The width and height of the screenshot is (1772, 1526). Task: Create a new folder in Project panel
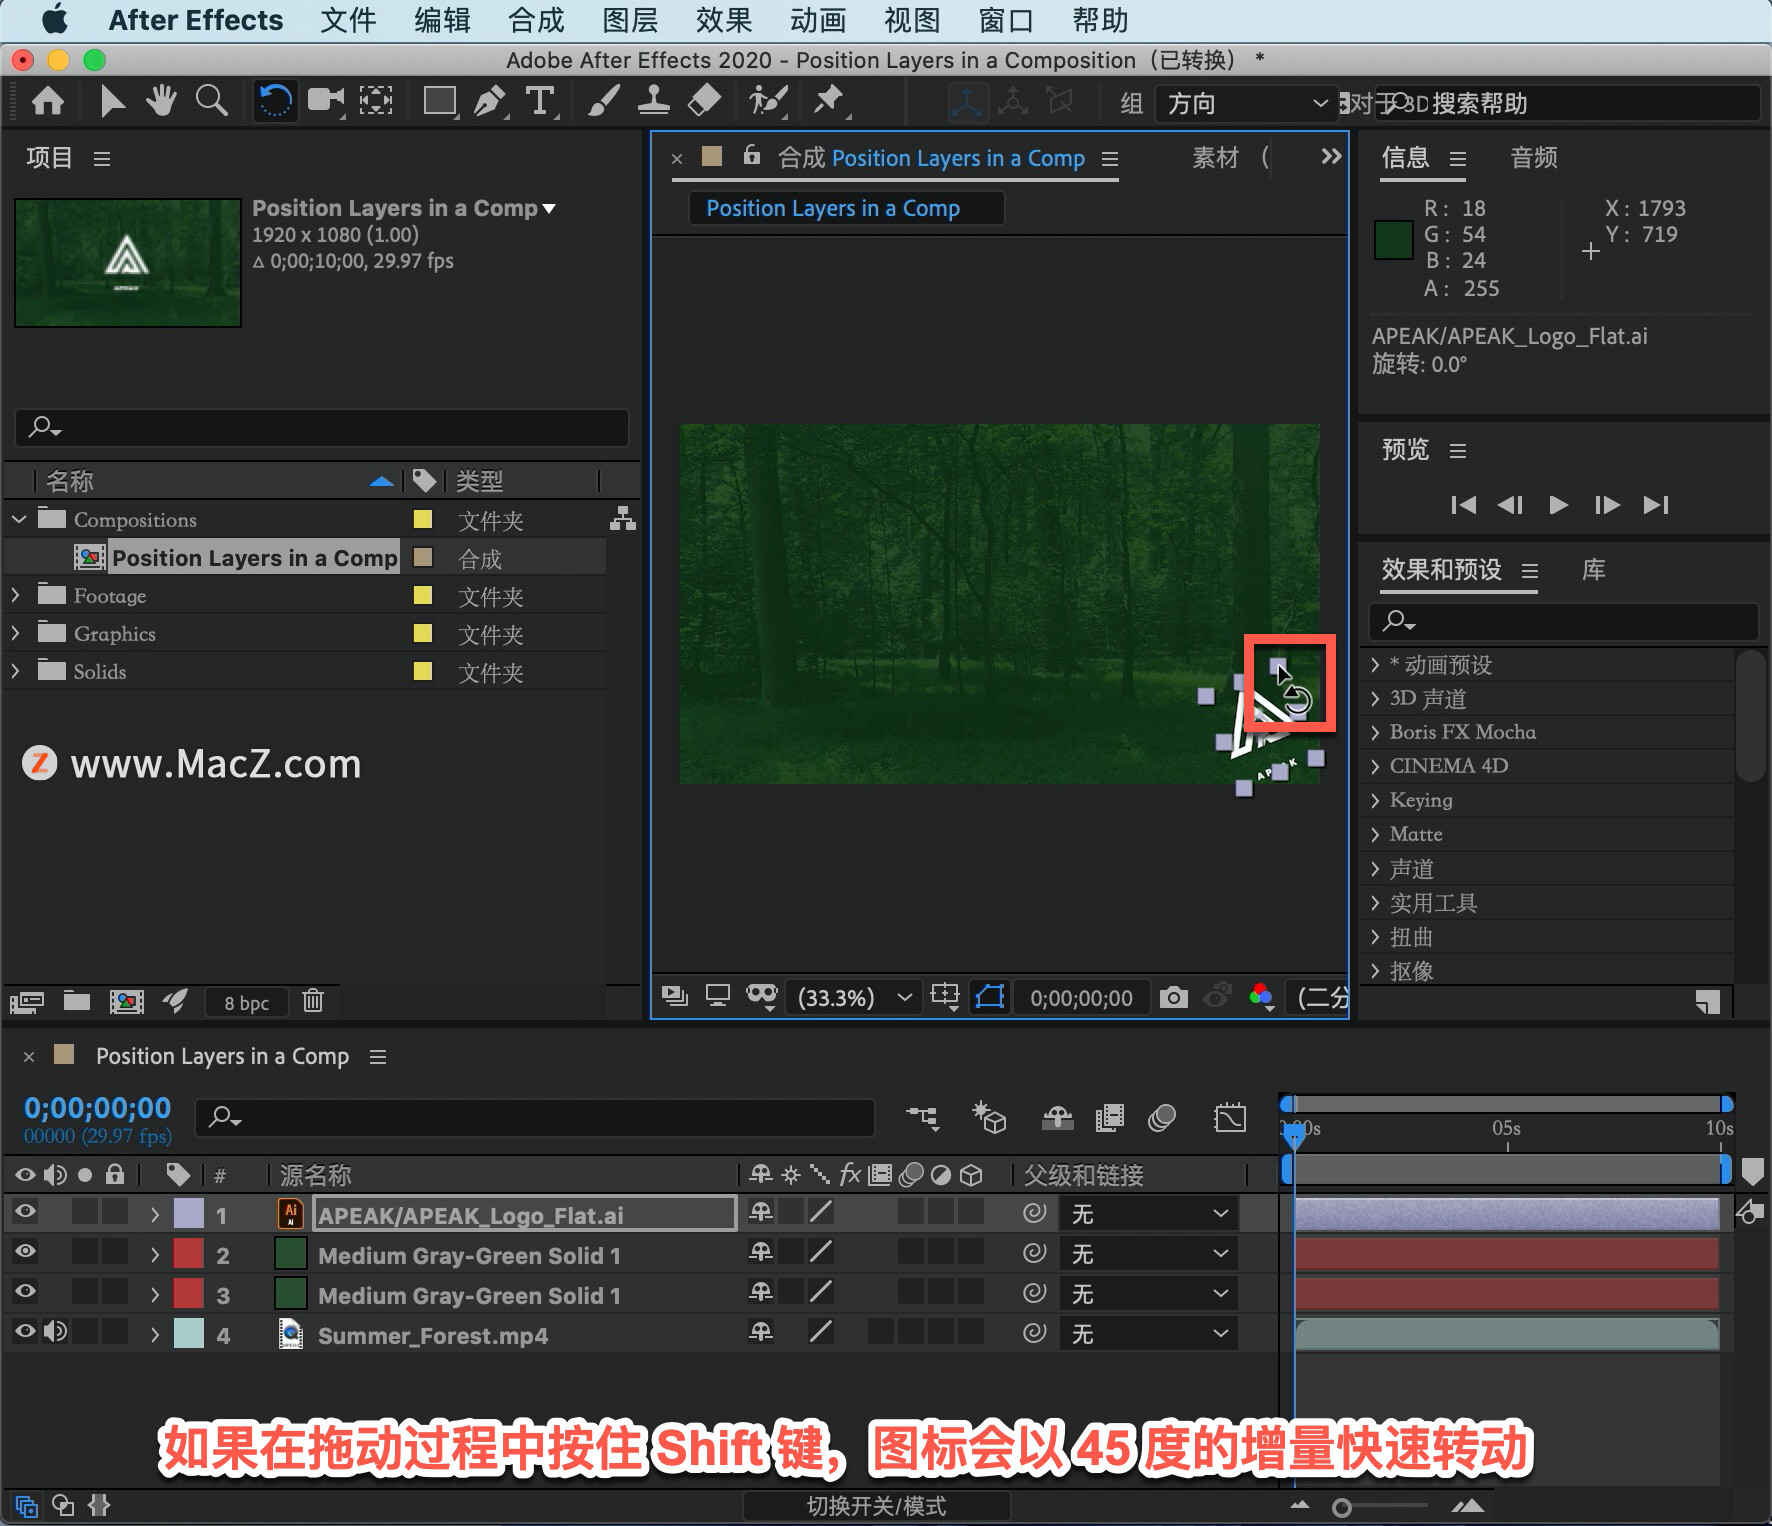click(77, 1000)
